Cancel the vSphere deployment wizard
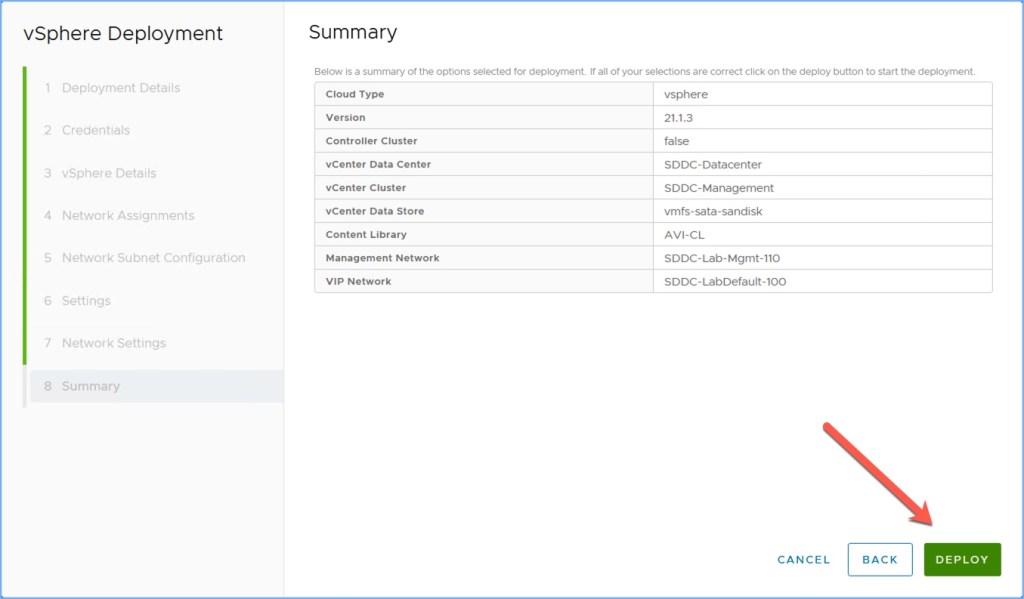Image resolution: width=1024 pixels, height=599 pixels. pos(803,560)
